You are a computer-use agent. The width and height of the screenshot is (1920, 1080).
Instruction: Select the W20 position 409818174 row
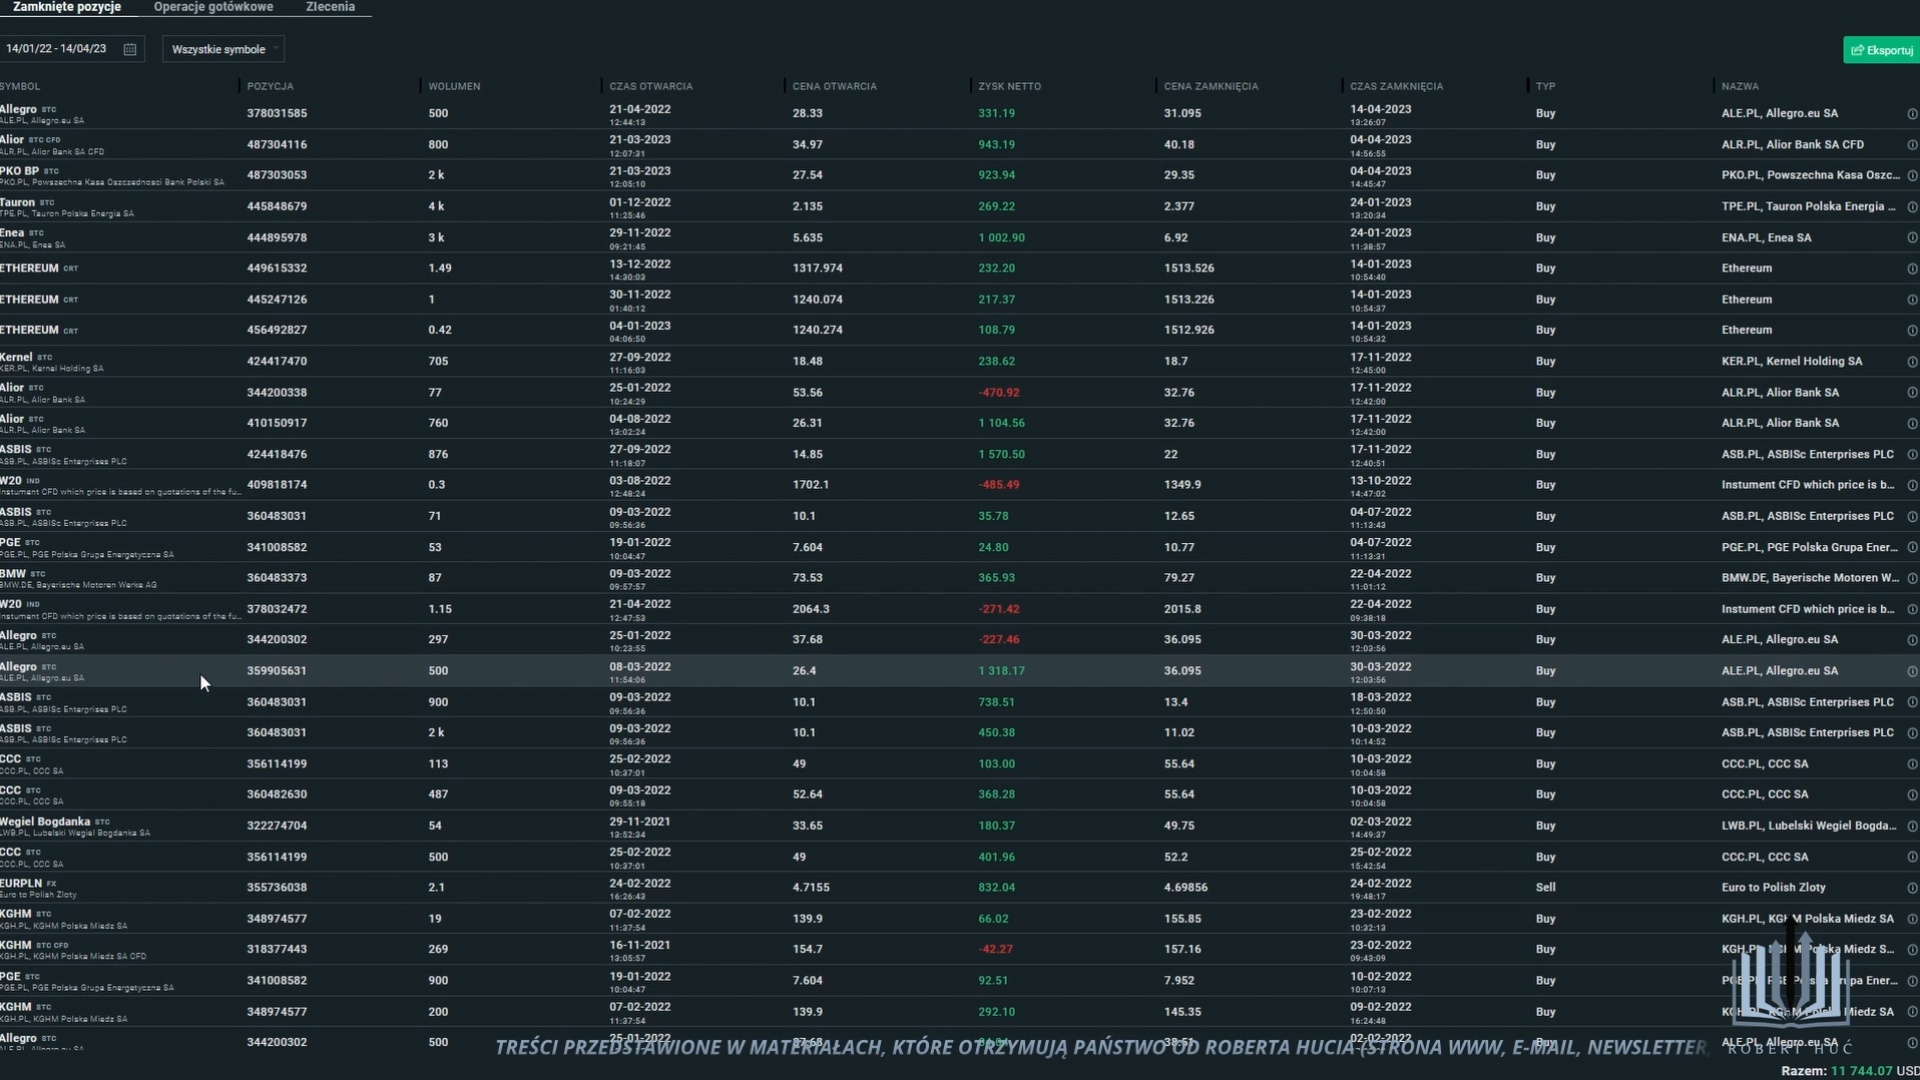(276, 485)
